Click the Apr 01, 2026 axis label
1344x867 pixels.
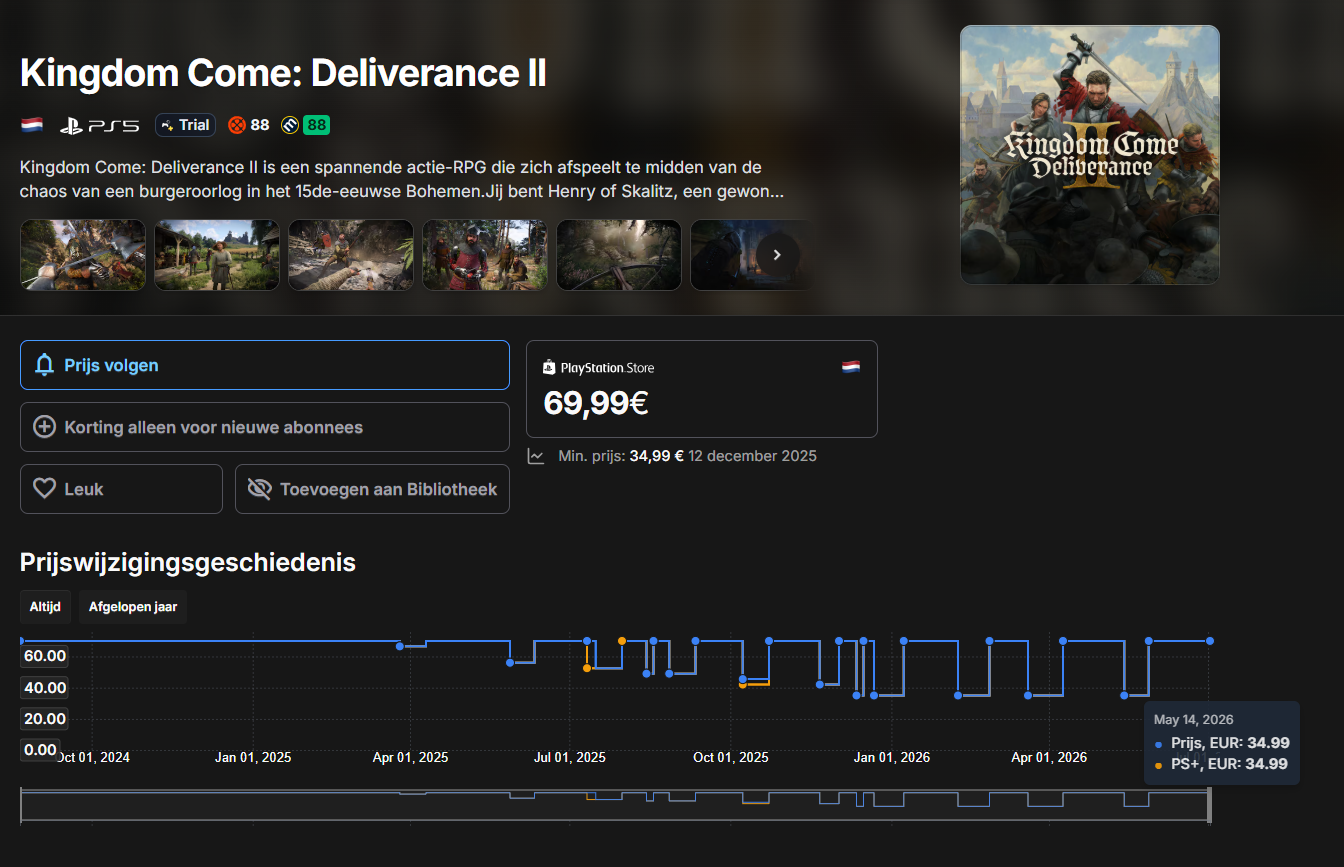(1049, 757)
